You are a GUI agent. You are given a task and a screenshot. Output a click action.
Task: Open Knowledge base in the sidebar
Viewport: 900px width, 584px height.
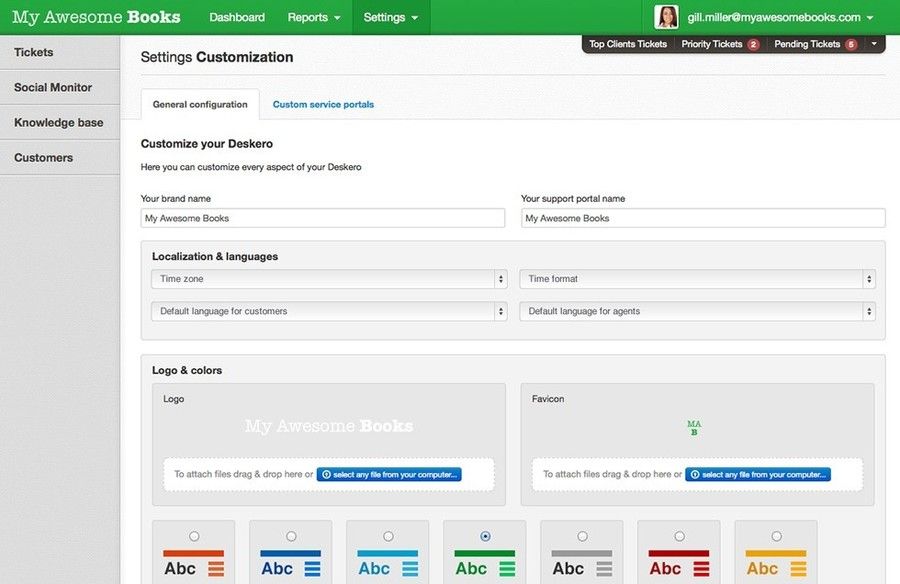60,122
